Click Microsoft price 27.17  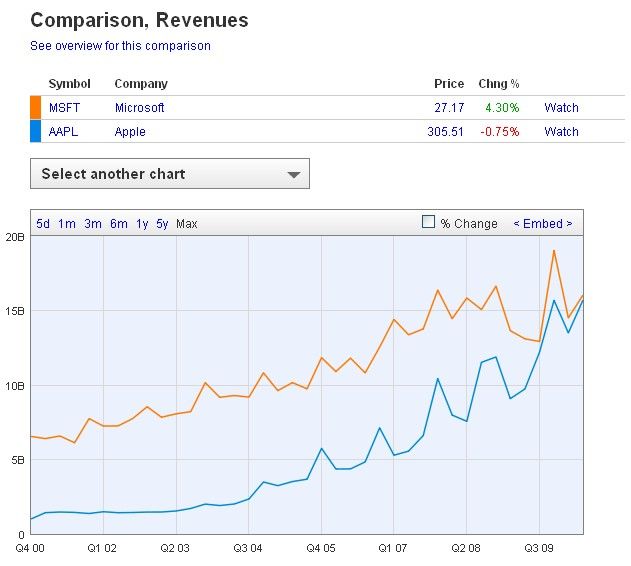point(449,107)
